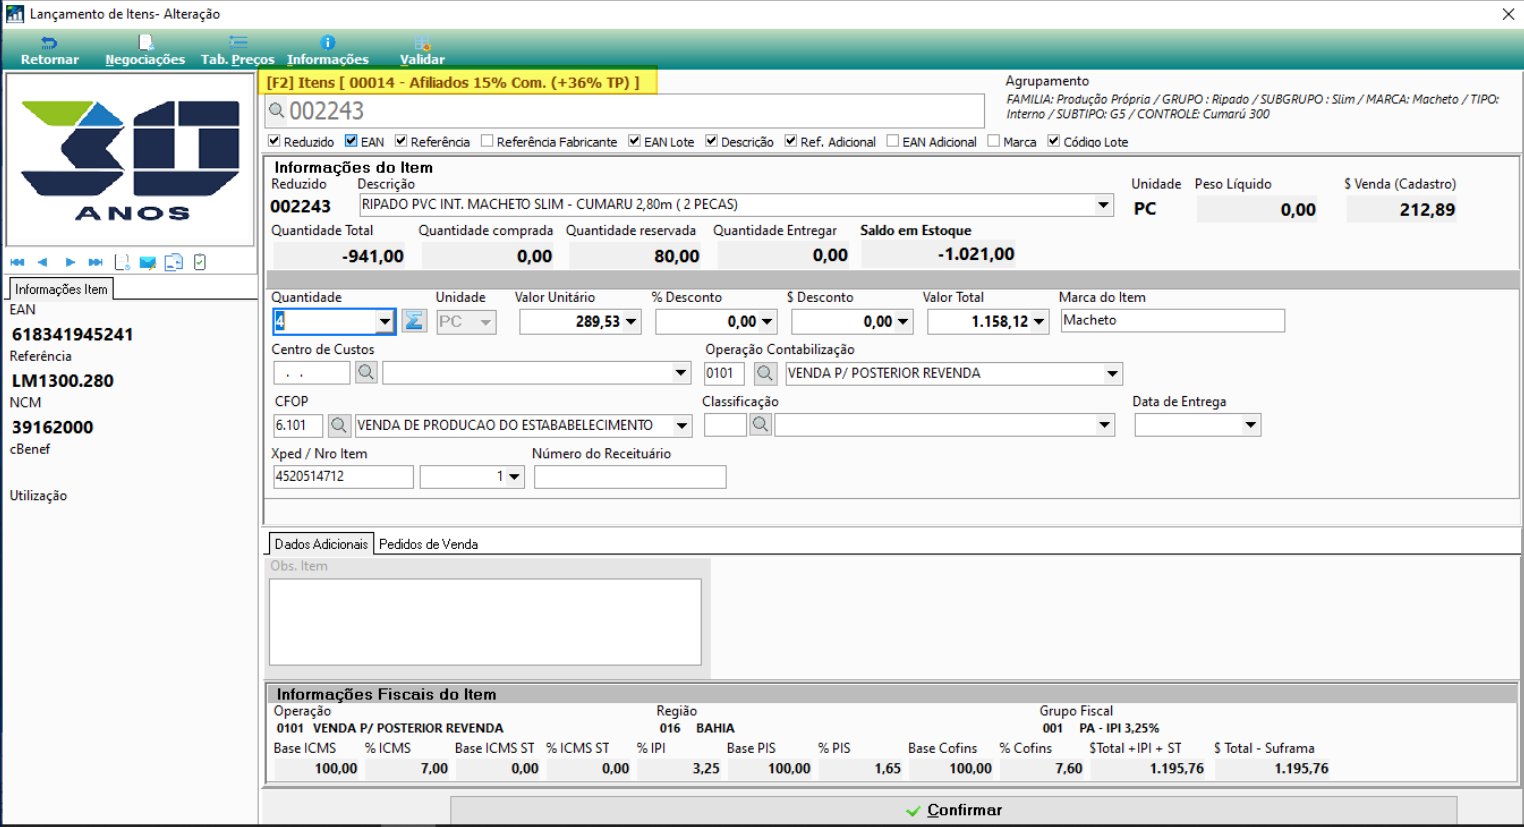Image resolution: width=1524 pixels, height=827 pixels.
Task: Go to the first record
Action: click(17, 262)
